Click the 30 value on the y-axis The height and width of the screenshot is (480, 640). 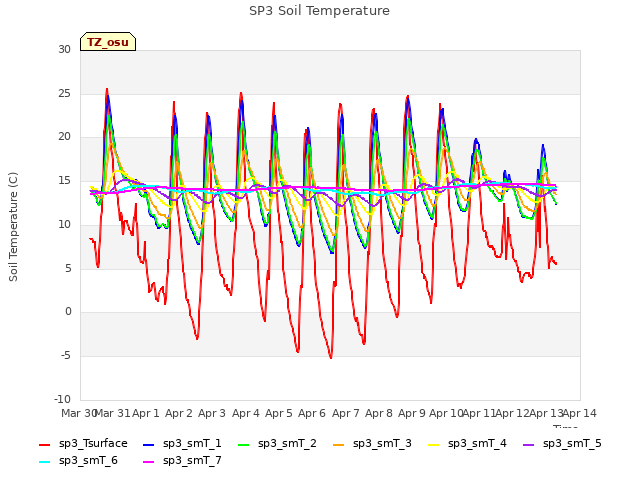[64, 49]
